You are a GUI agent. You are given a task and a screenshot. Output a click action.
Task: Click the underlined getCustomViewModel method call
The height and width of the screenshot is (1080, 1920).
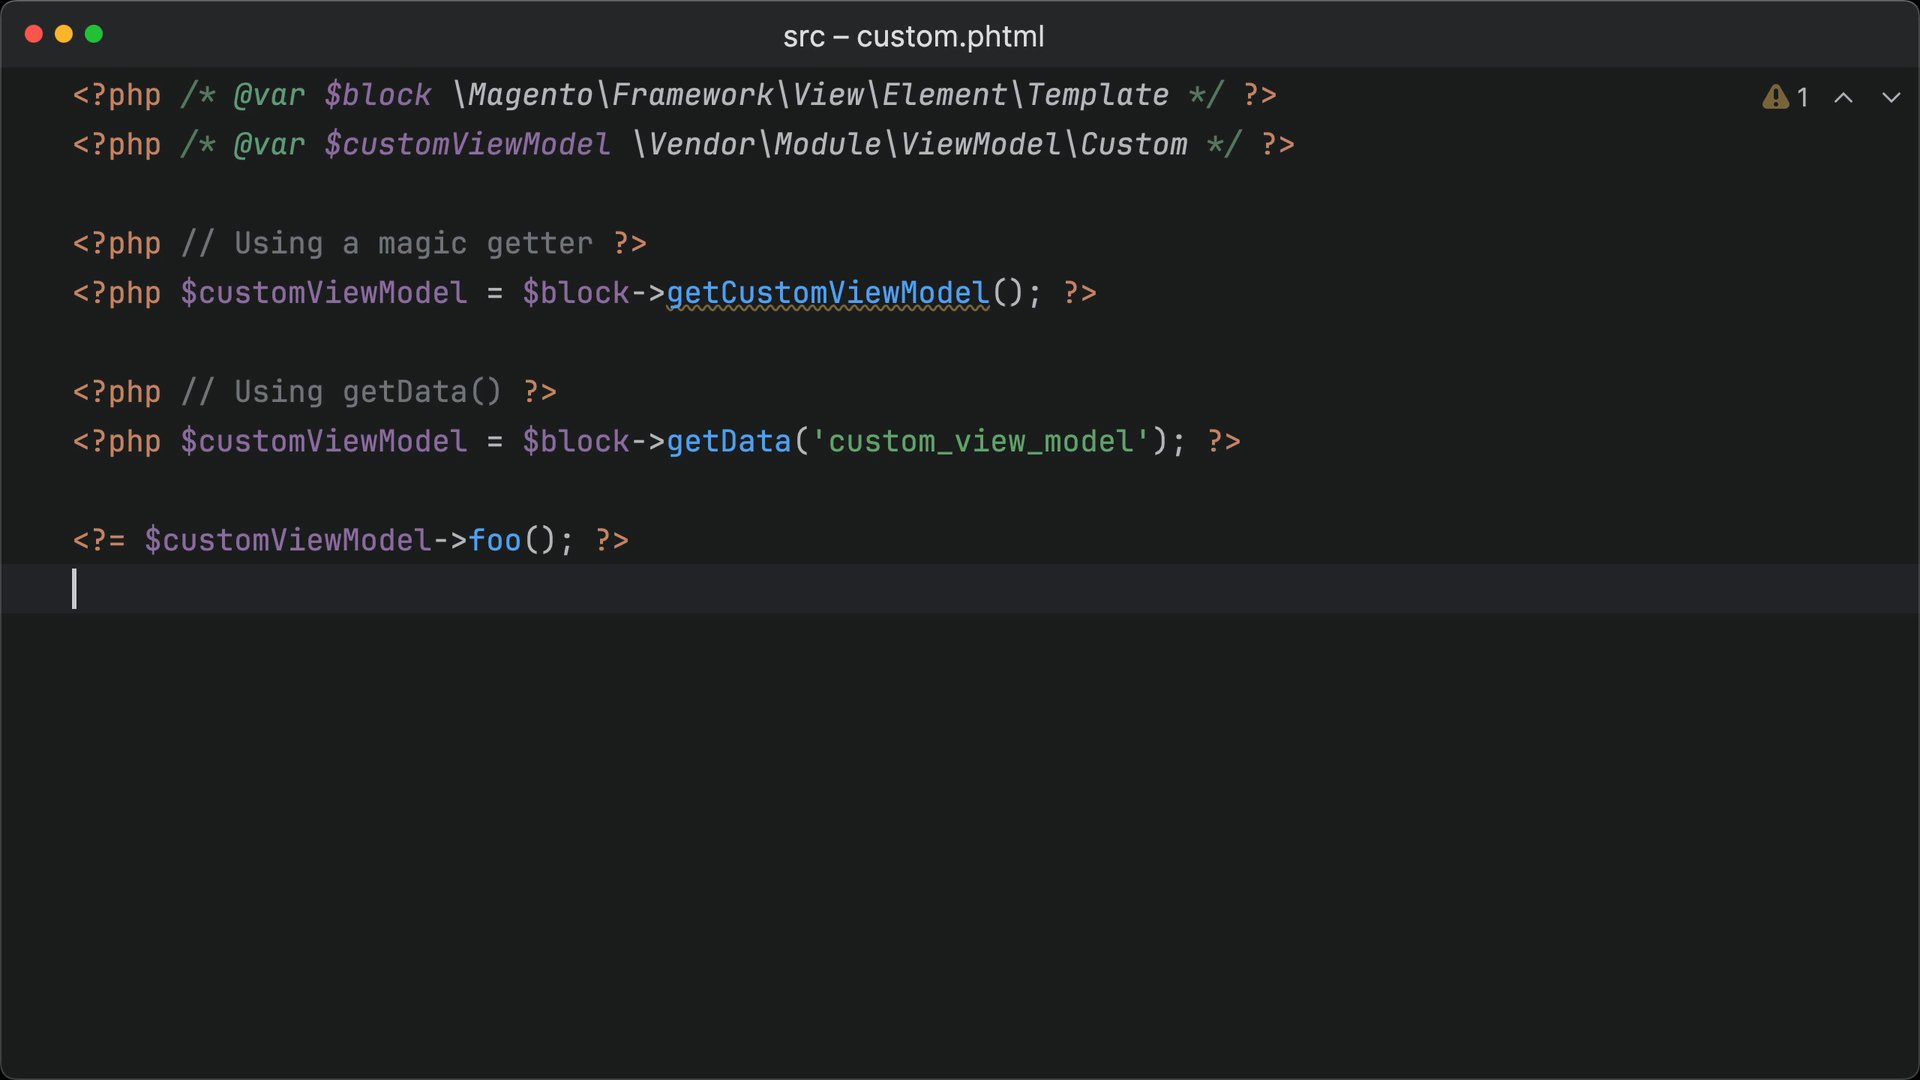tap(828, 293)
